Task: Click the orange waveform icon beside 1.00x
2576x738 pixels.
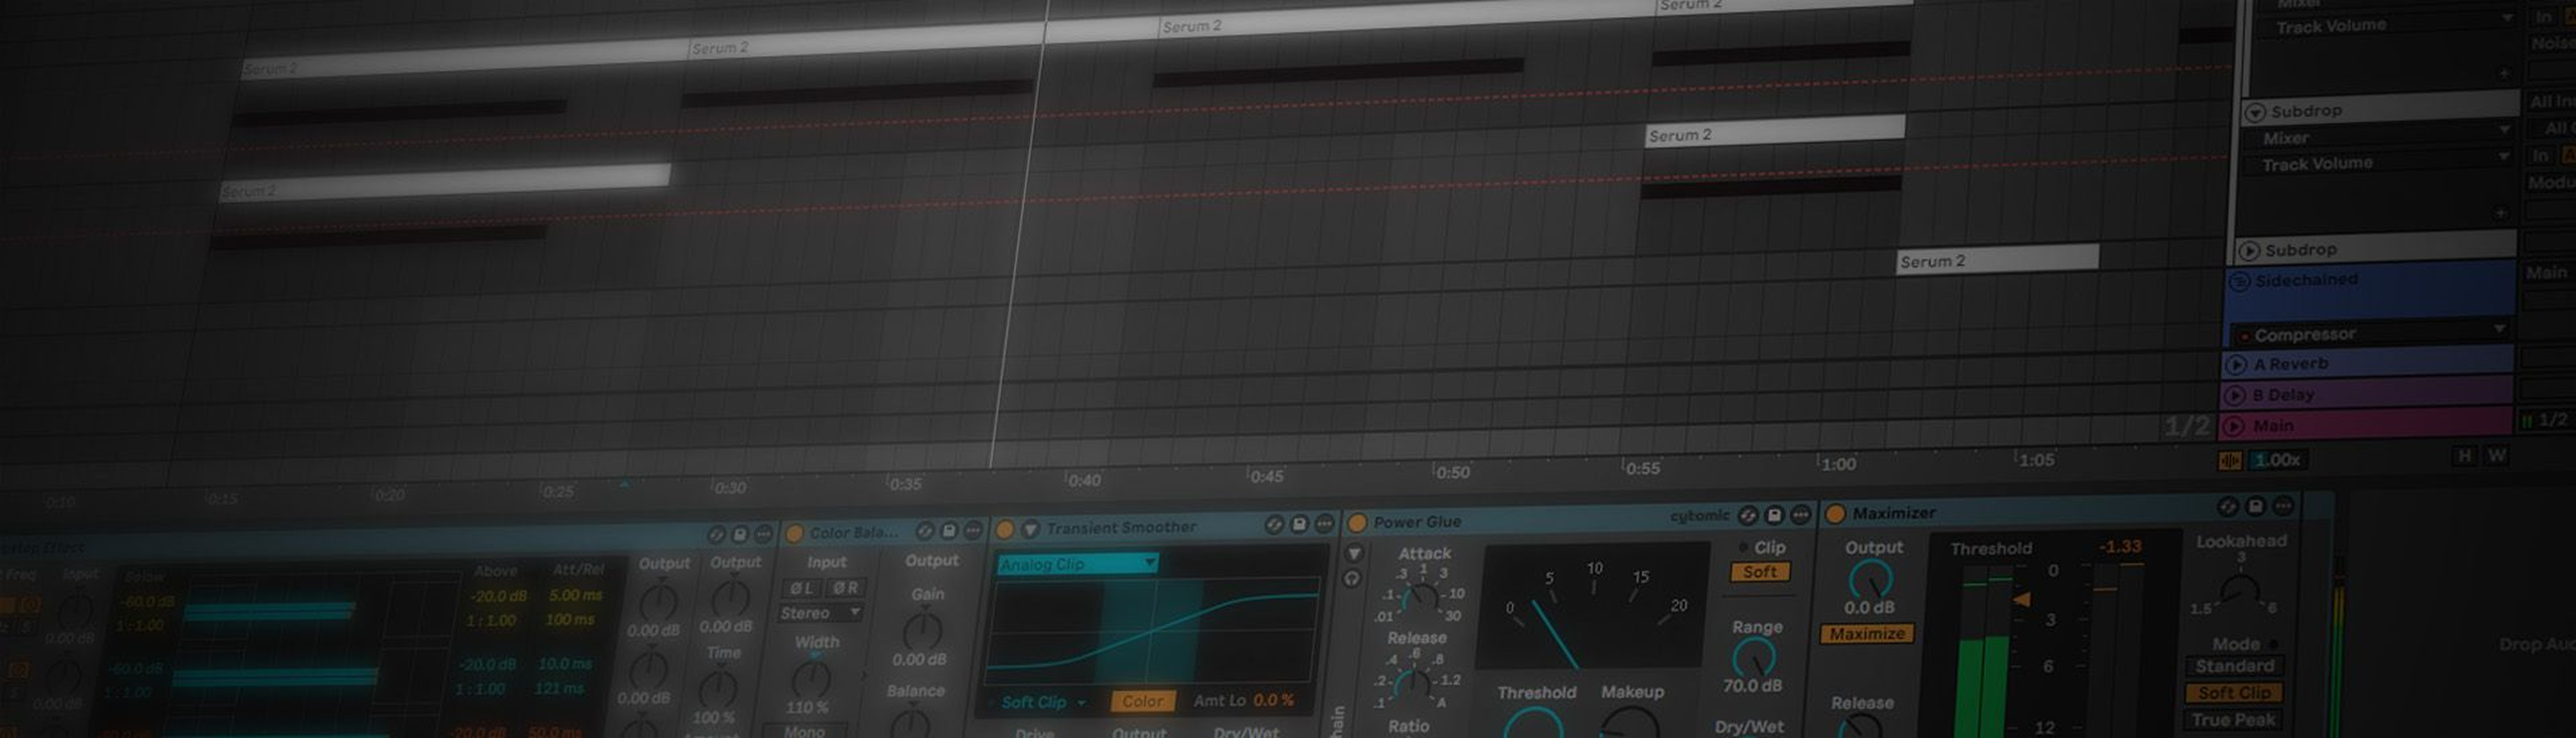Action: [x=2230, y=460]
